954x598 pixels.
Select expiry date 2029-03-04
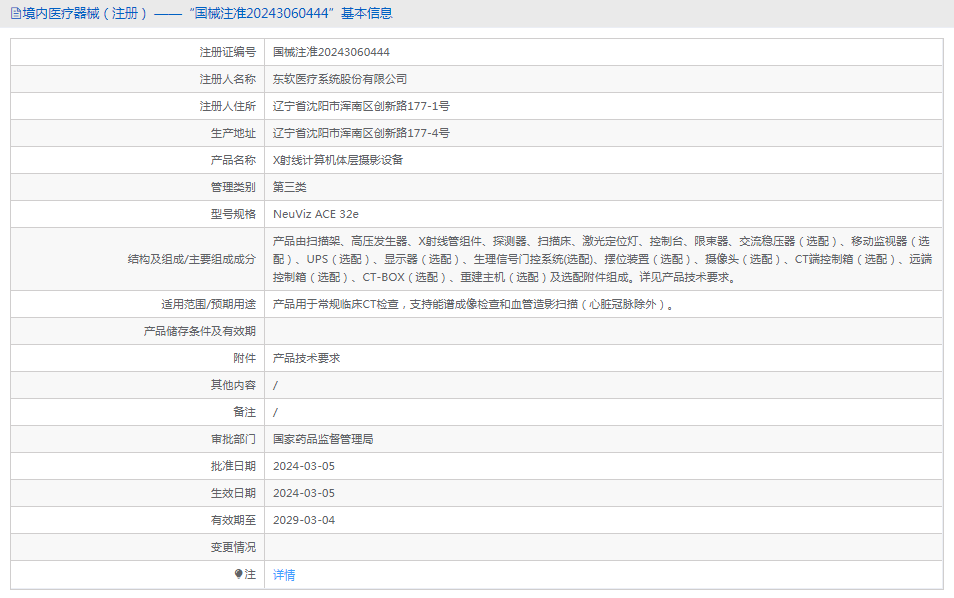[x=304, y=520]
